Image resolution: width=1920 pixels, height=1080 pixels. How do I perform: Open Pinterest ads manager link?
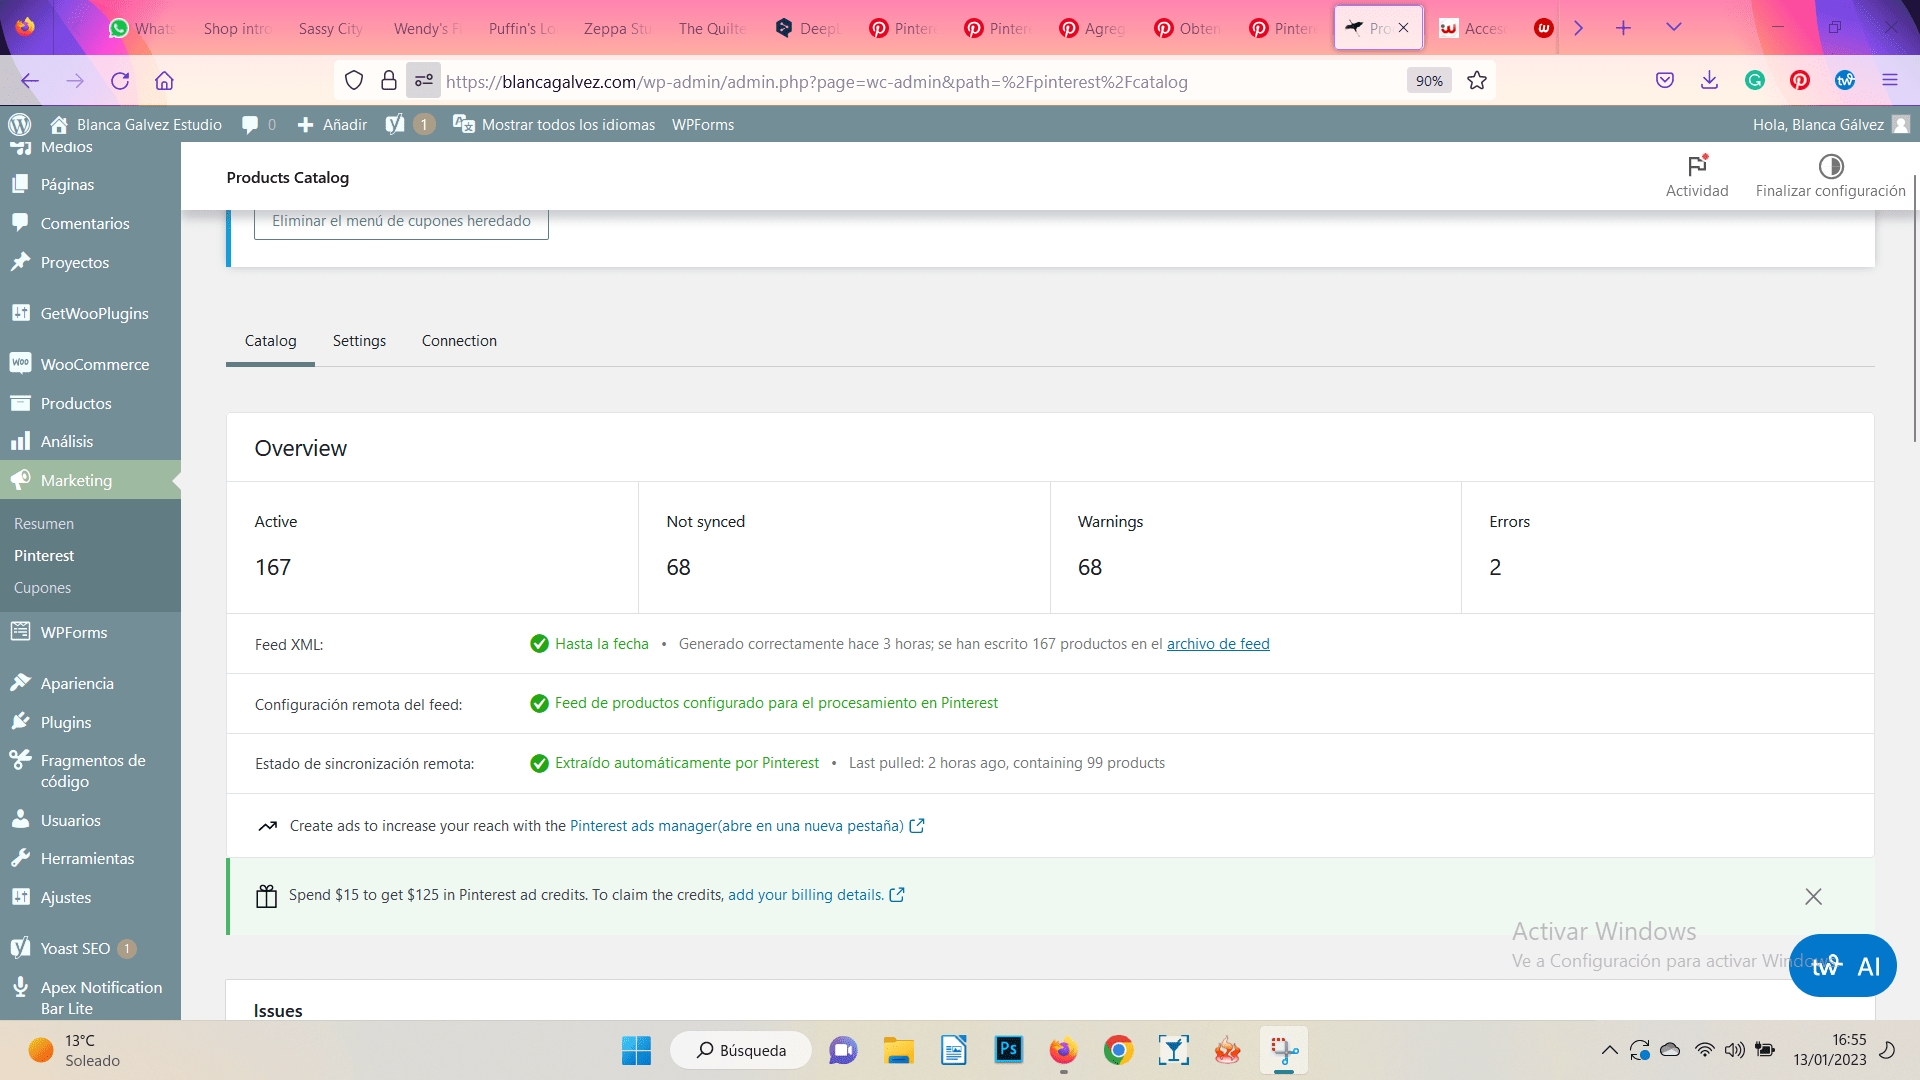pyautogui.click(x=747, y=826)
